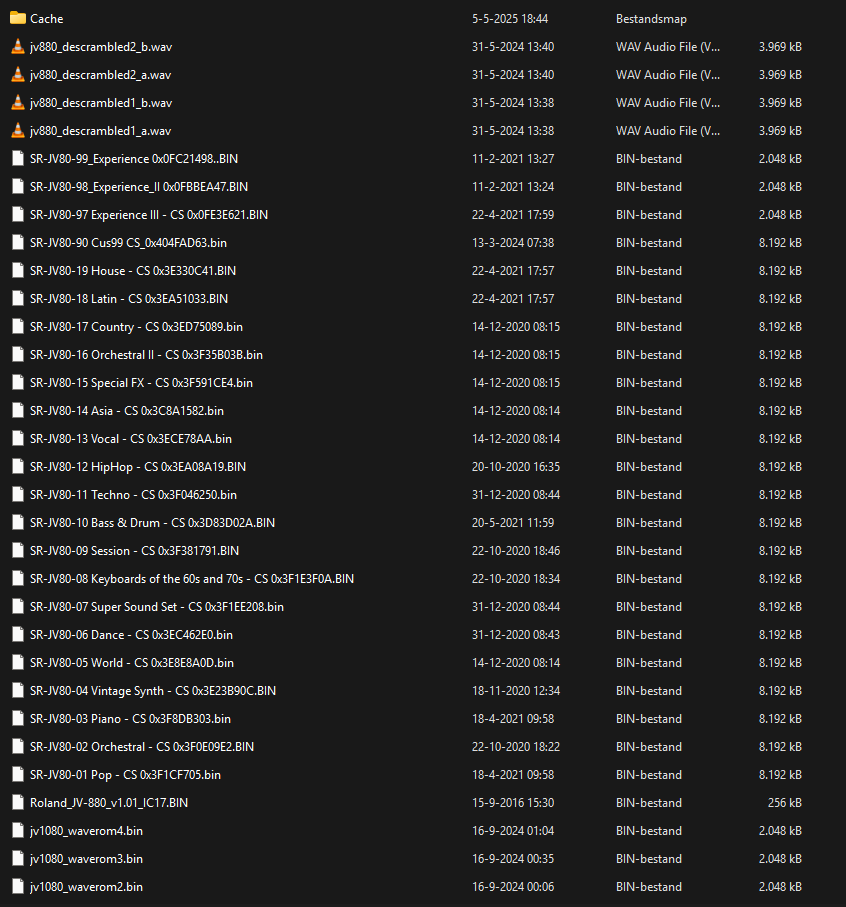
Task: Click the file name 'SR-JV80-99_Experience 0x0FC21498..BIN'
Action: point(134,158)
